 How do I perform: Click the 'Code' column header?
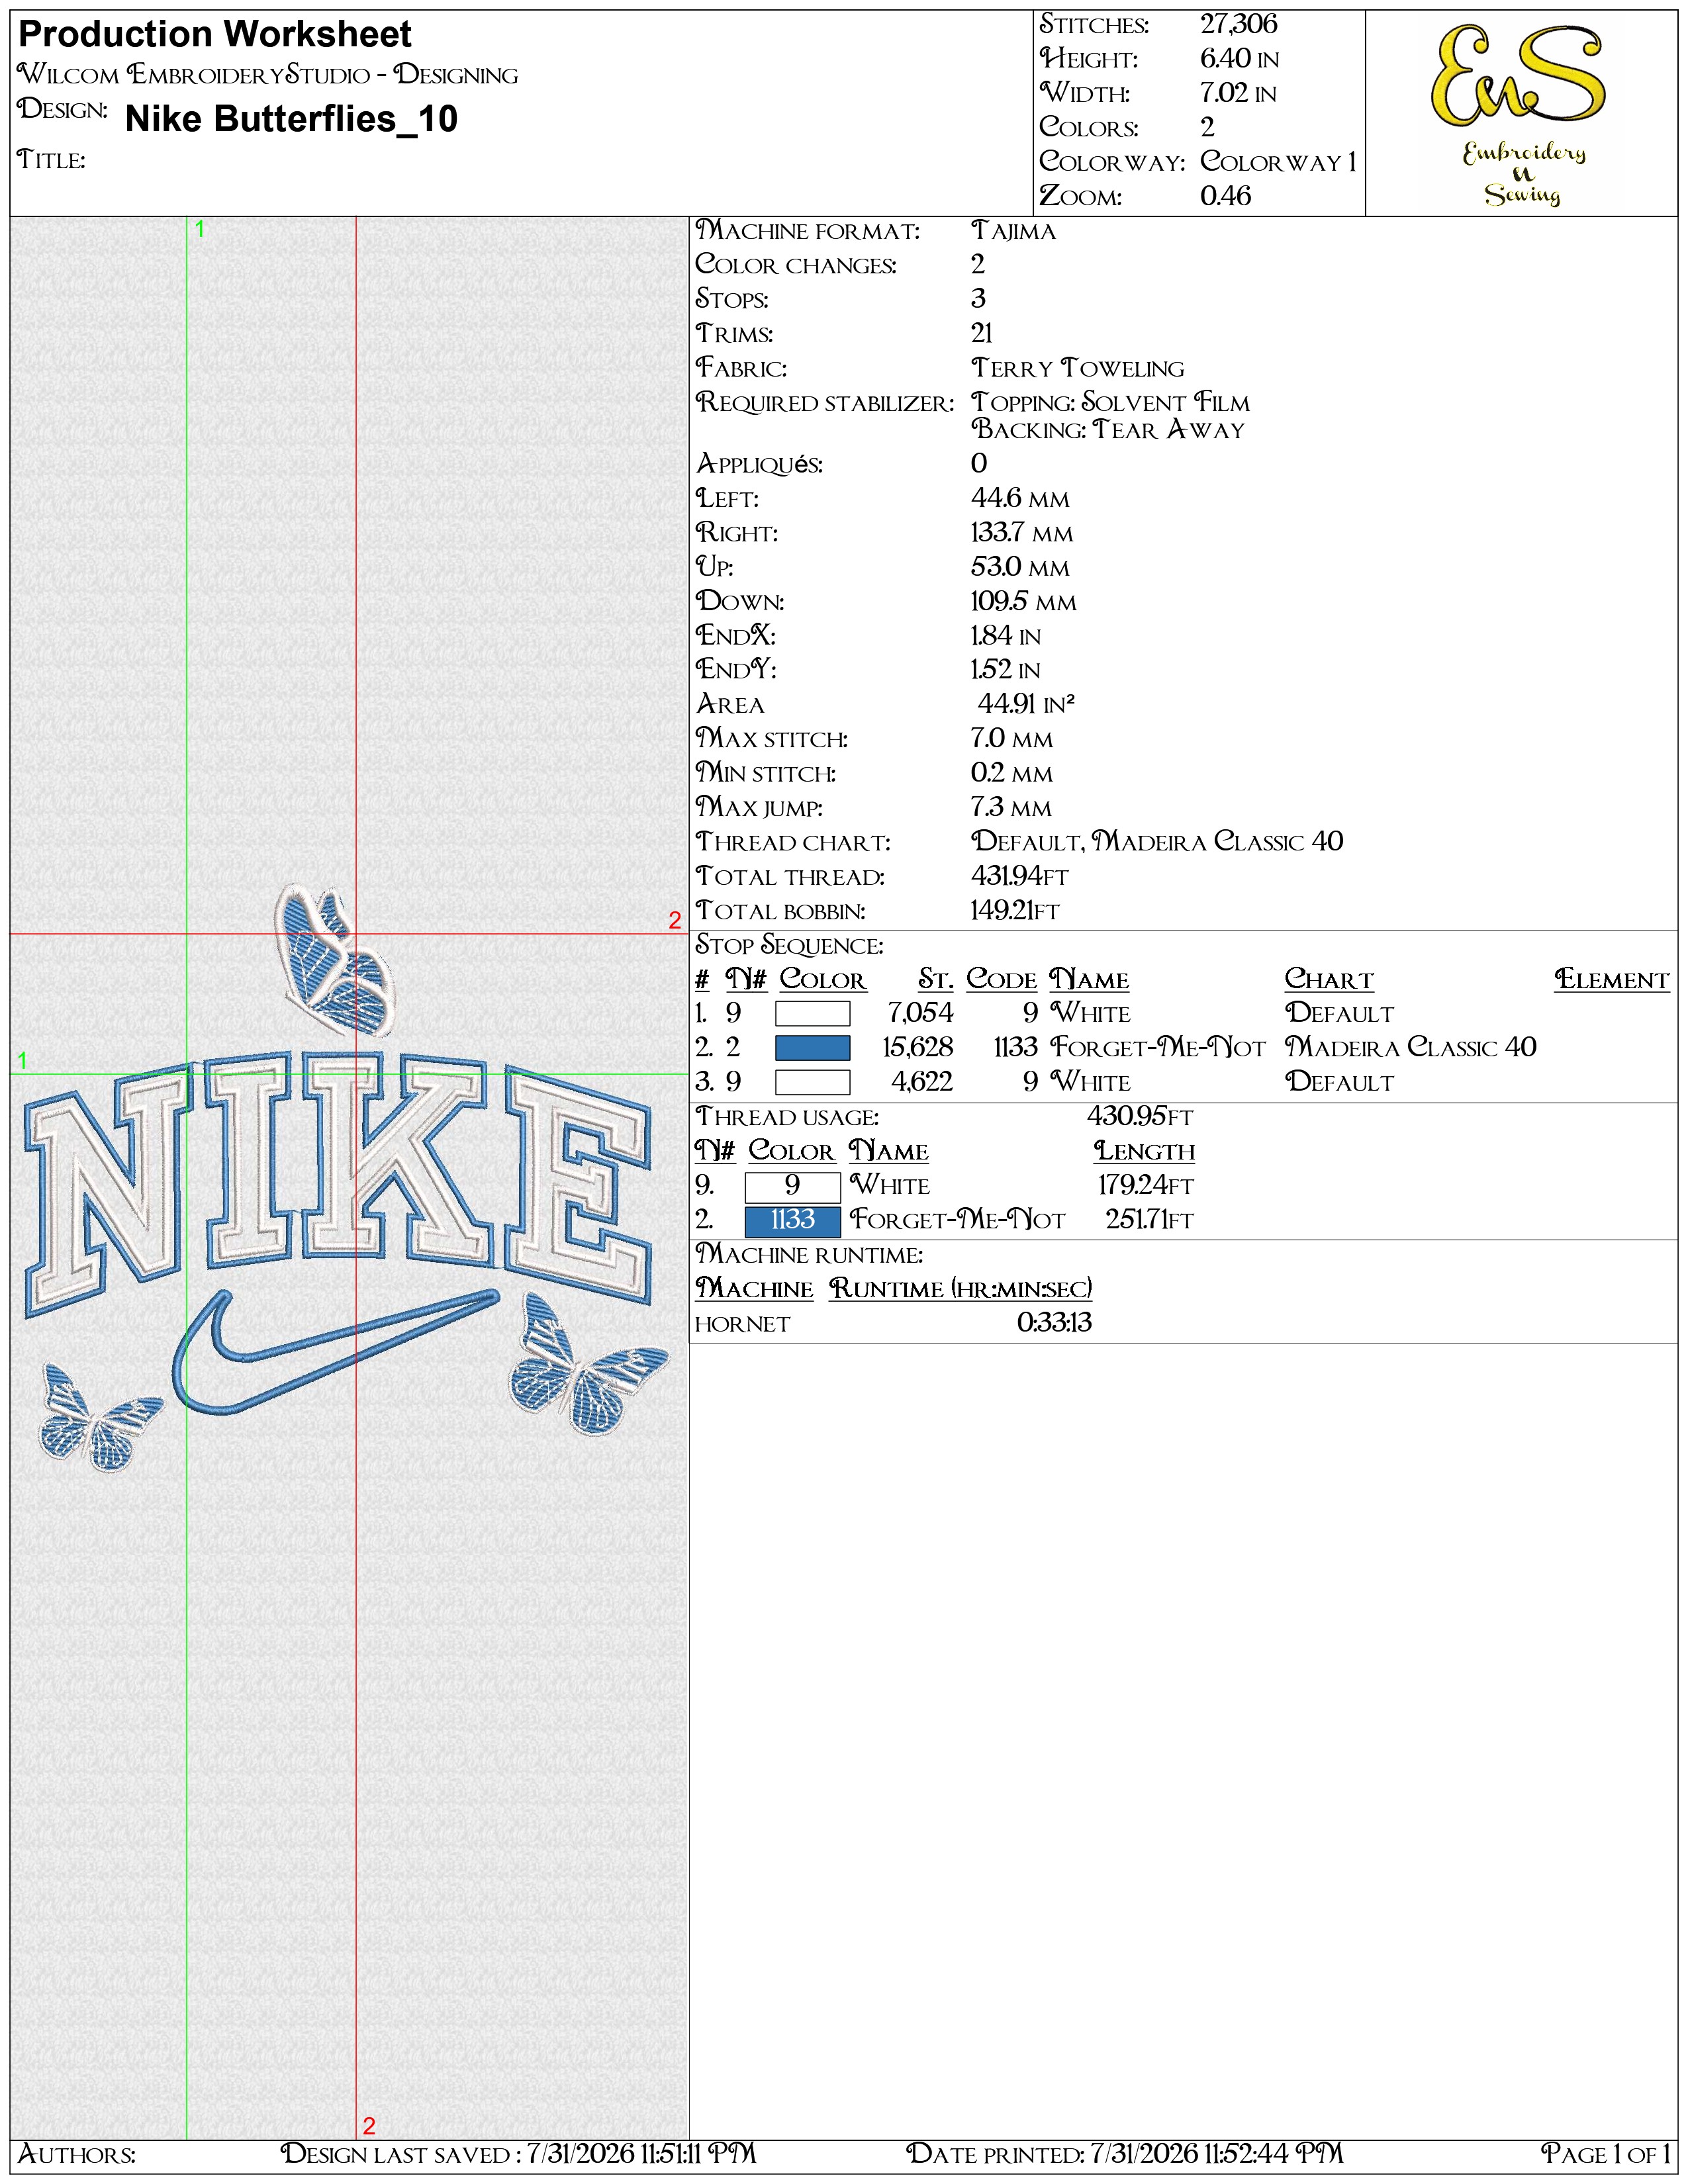(1001, 979)
